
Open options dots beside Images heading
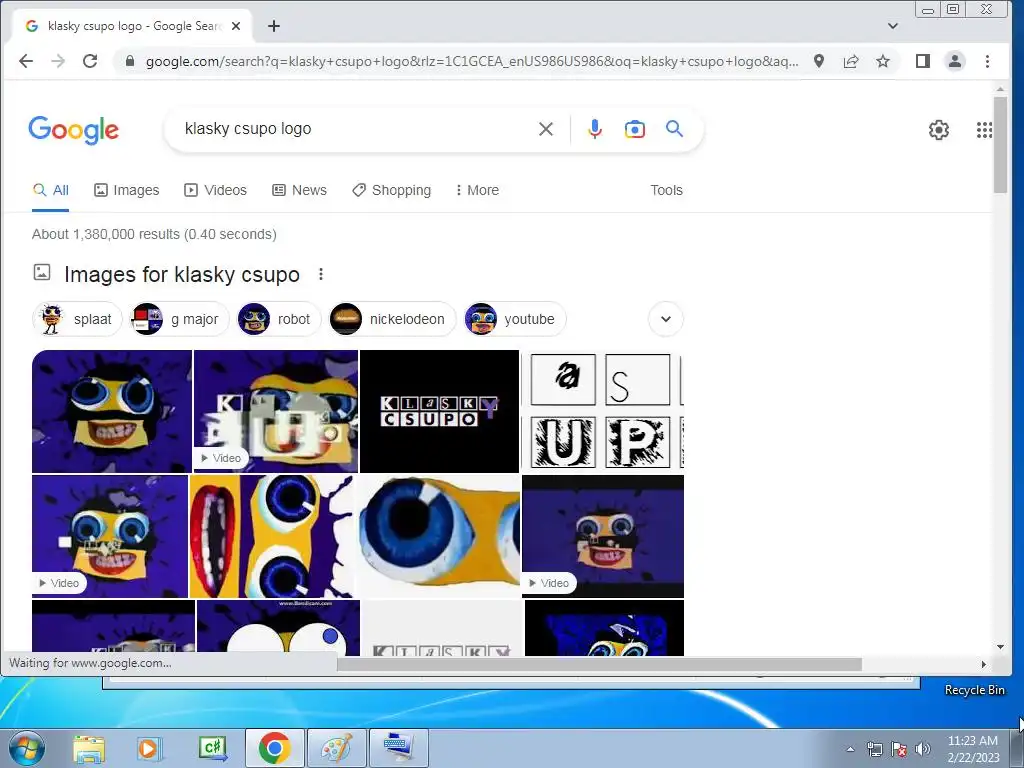pos(321,274)
